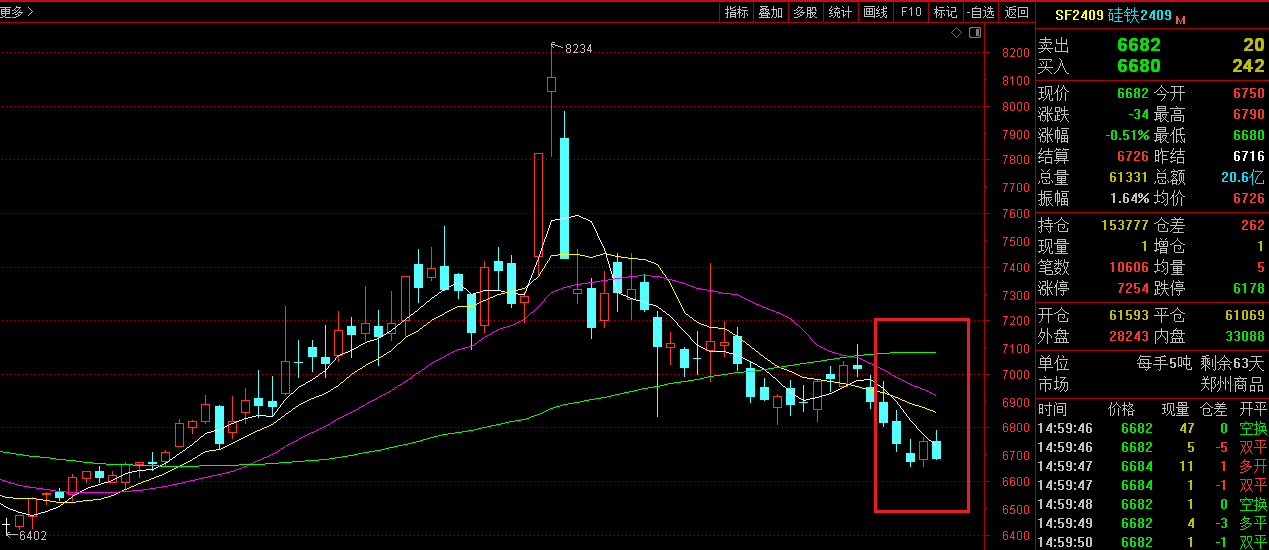Click the SF2409 contract code
This screenshot has width=1269, height=550.
1078,15
